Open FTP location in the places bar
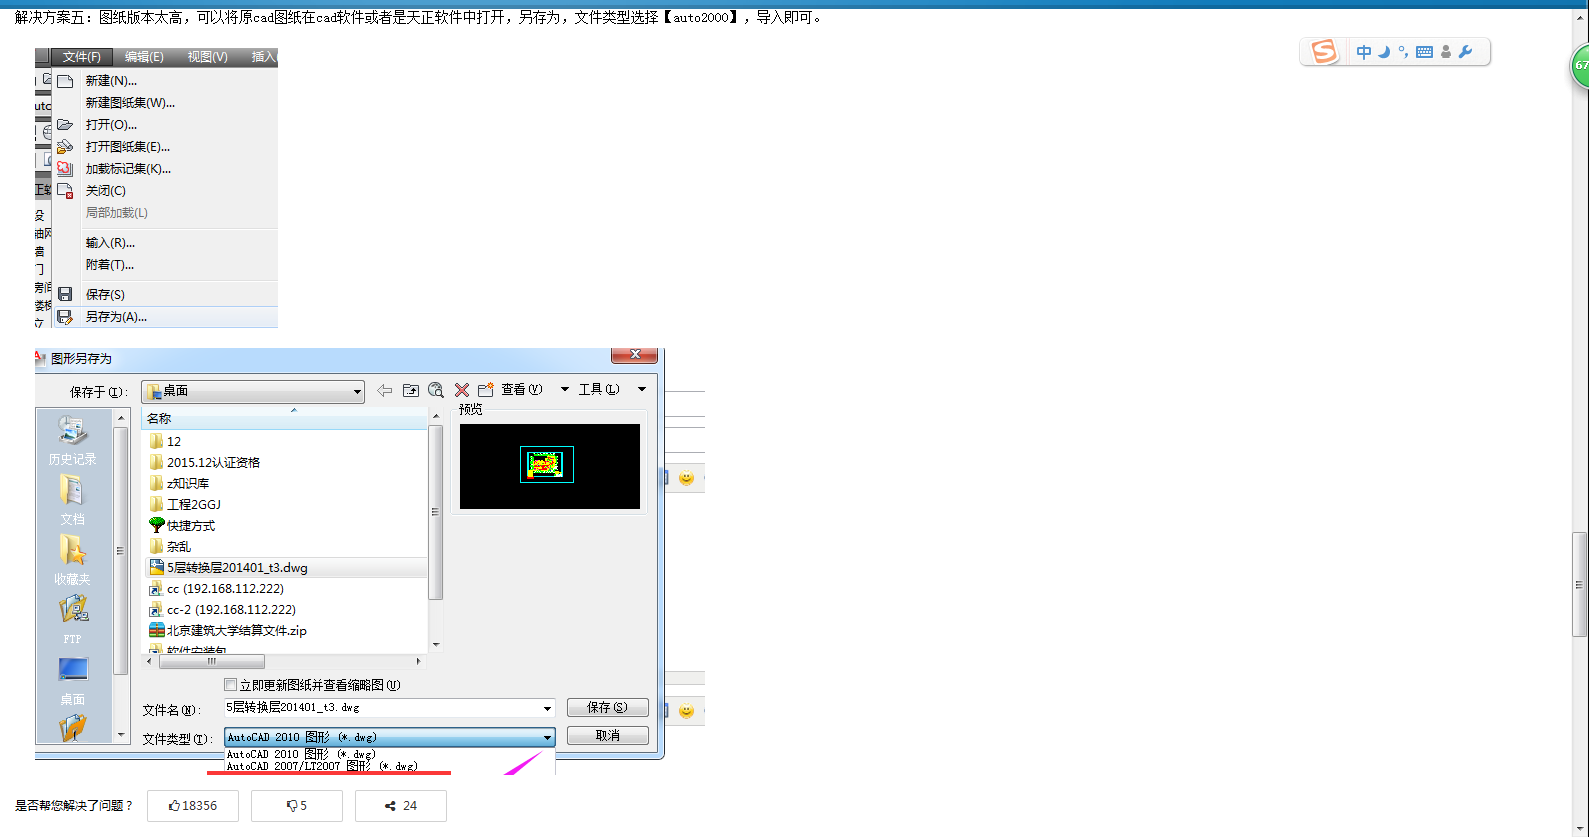Viewport: 1589px width, 837px height. coord(72,620)
